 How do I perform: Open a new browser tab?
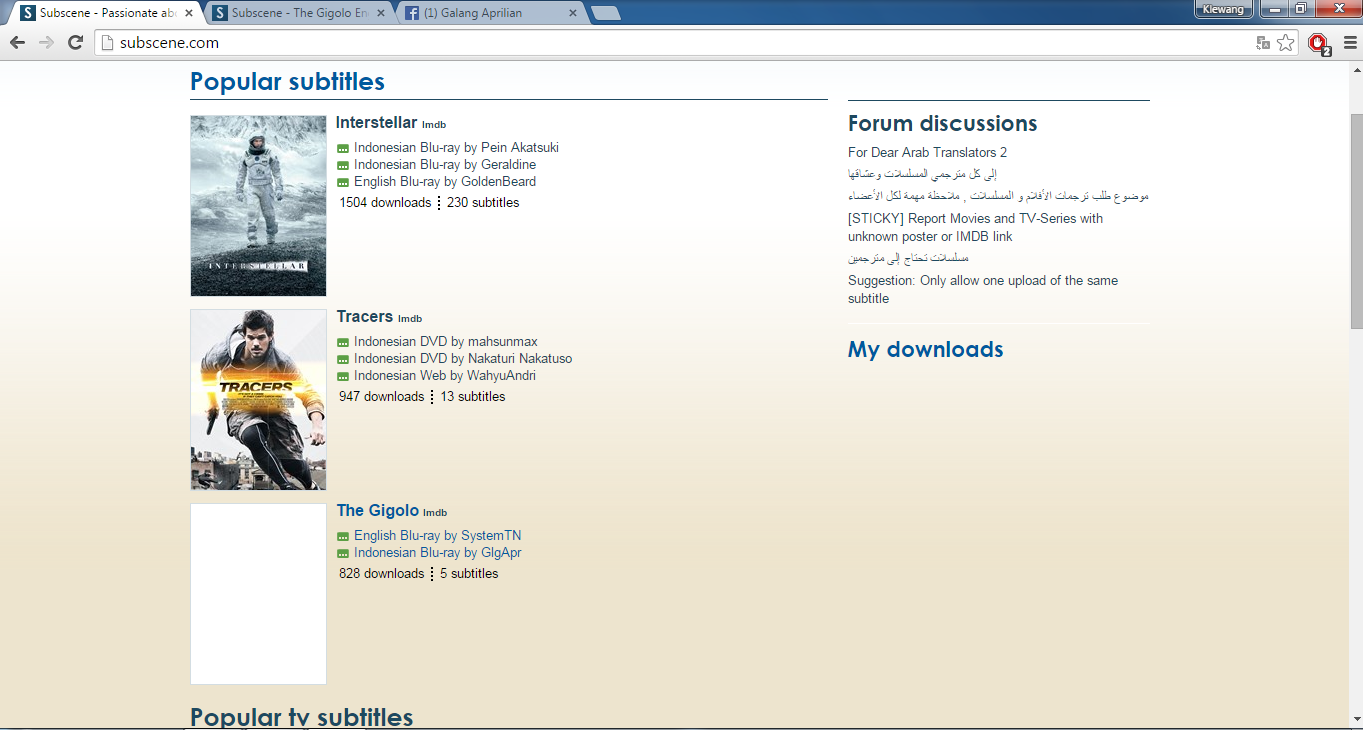click(x=606, y=13)
